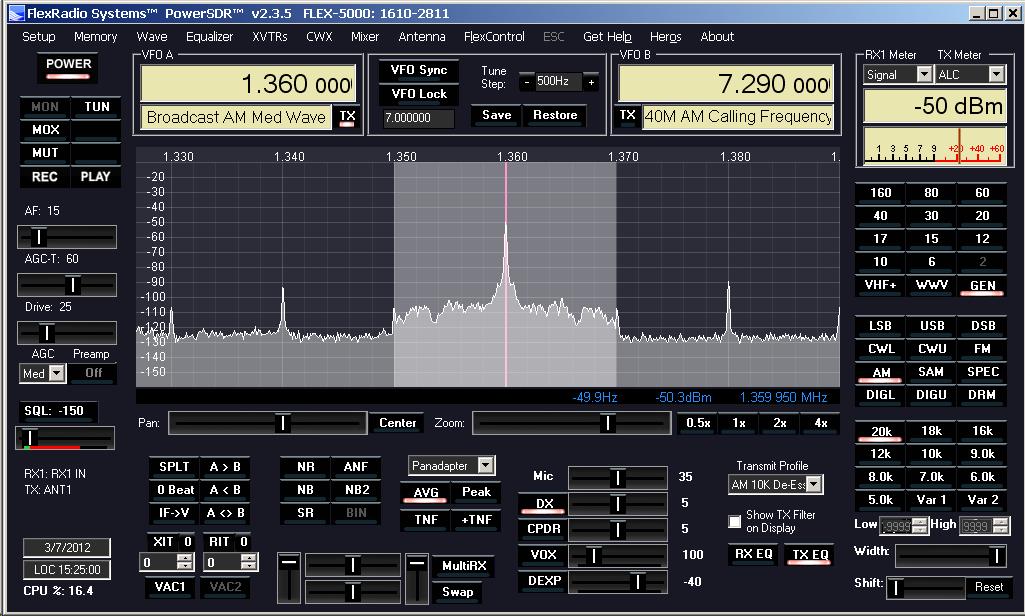1025x616 pixels.
Task: Click the Center pan button
Action: (x=397, y=423)
